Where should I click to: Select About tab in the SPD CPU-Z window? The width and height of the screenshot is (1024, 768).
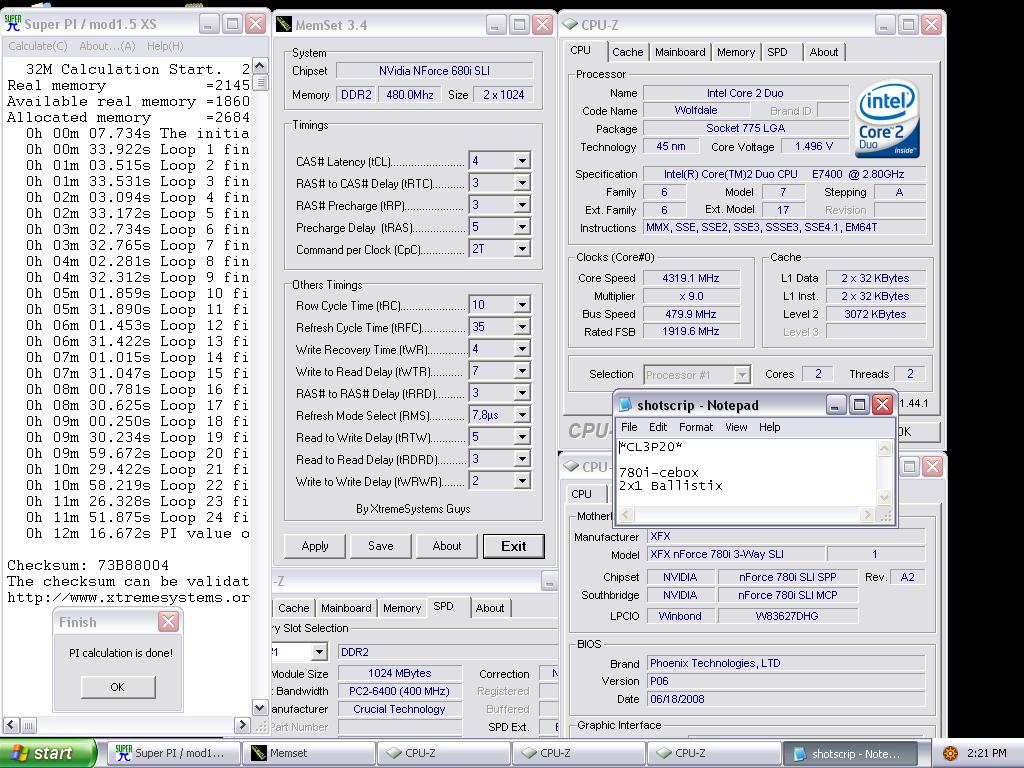click(490, 608)
